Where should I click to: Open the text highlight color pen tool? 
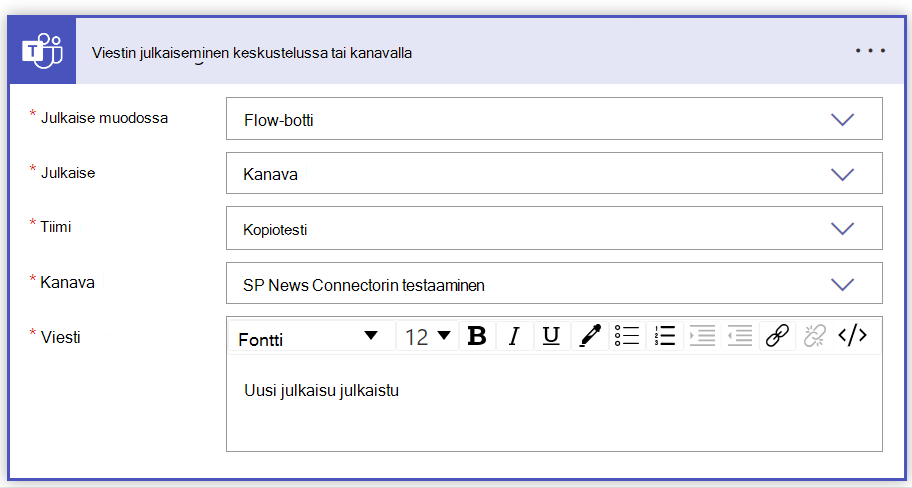(589, 336)
